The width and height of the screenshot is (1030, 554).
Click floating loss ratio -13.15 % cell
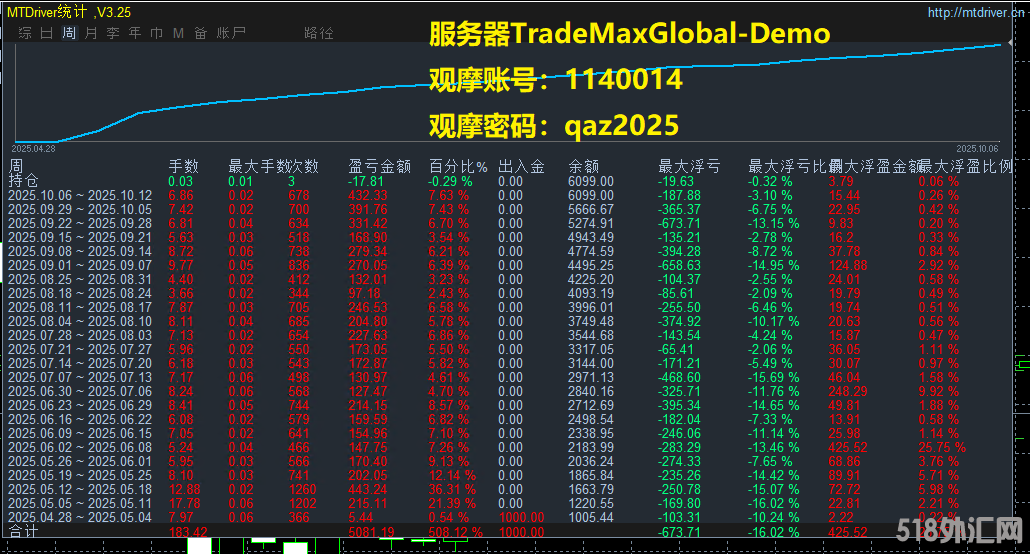[774, 223]
